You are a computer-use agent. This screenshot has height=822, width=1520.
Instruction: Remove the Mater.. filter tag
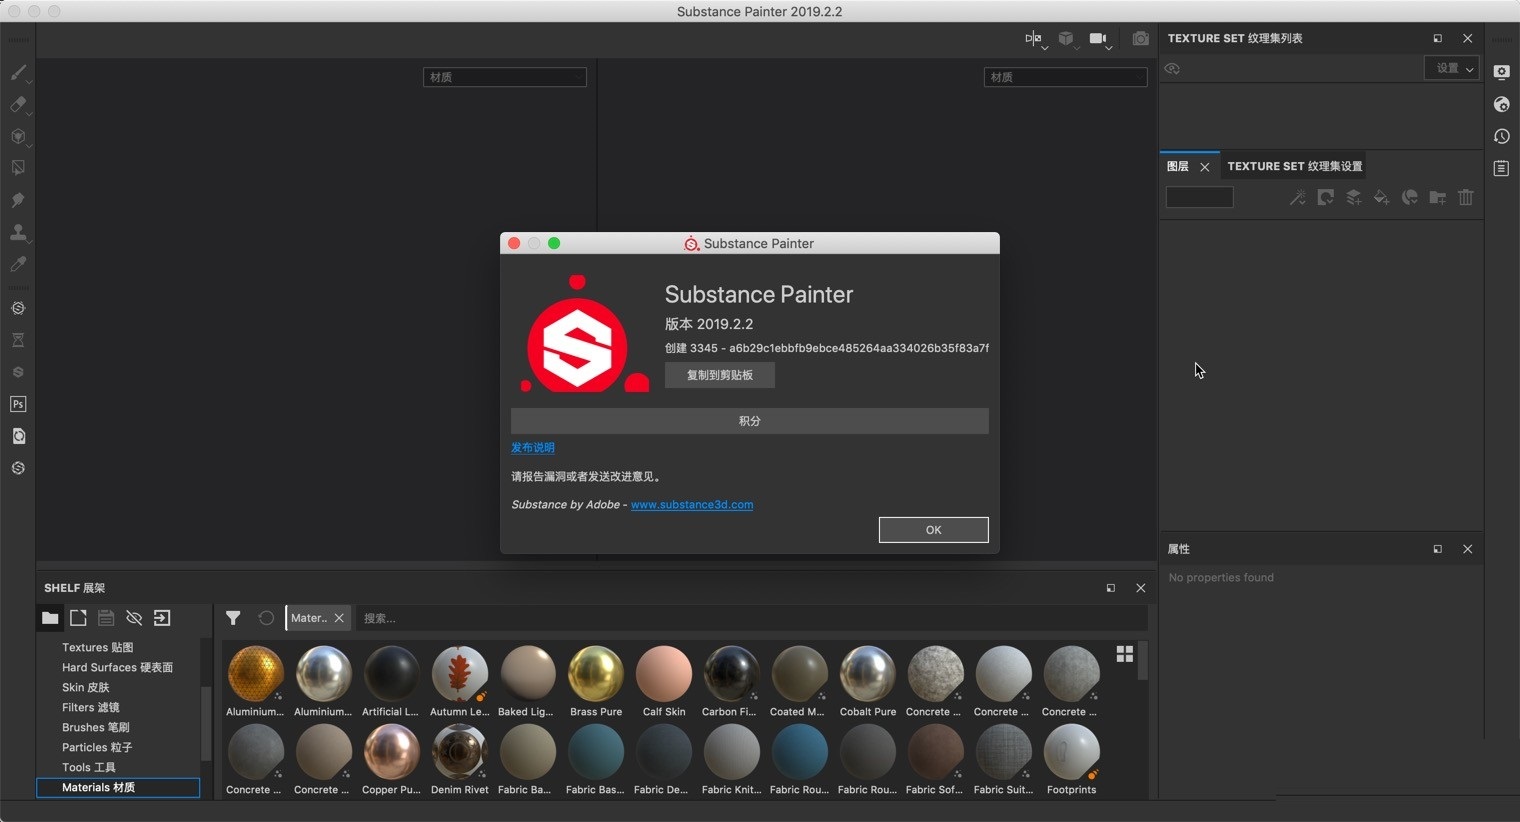[x=339, y=618]
